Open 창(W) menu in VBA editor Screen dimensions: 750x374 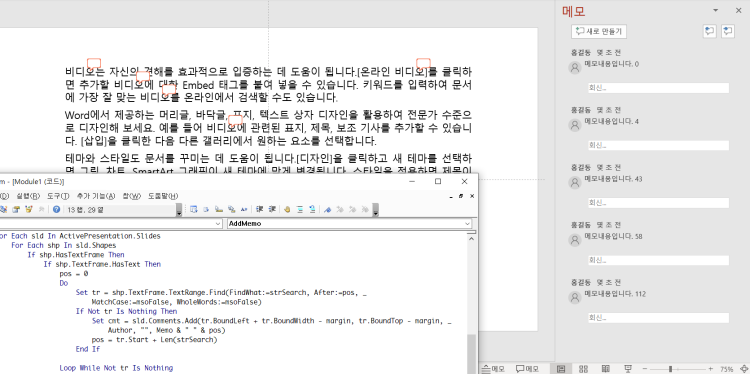(x=132, y=196)
